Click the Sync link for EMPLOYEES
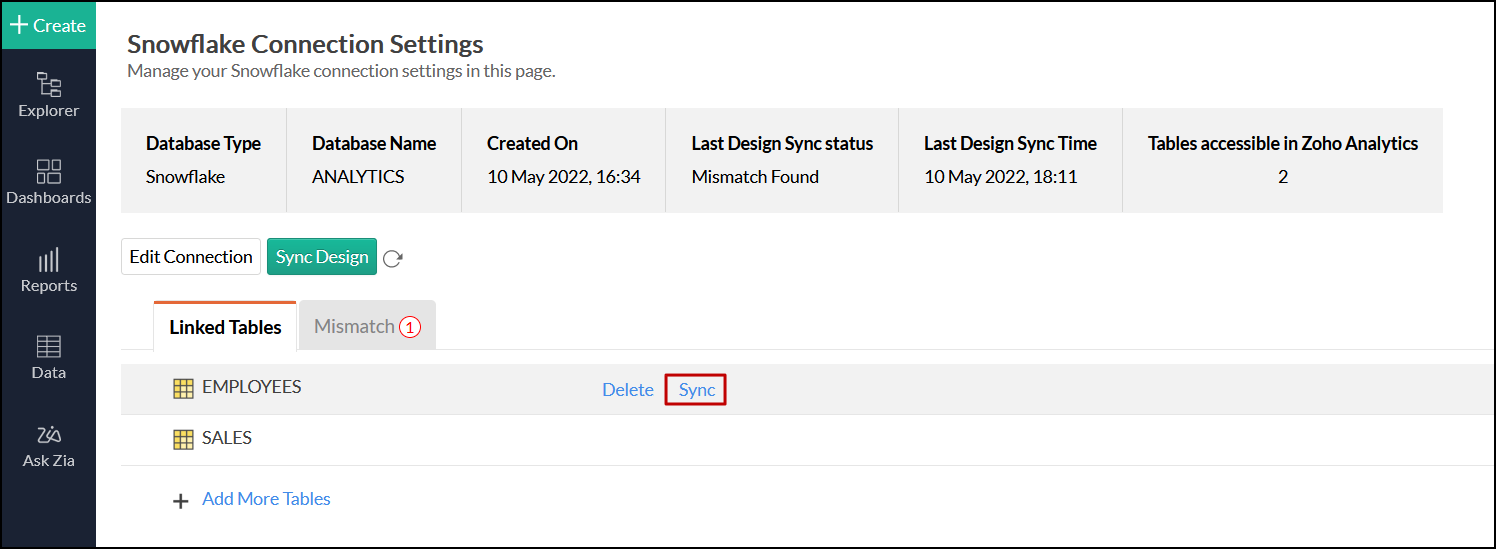This screenshot has height=549, width=1496. click(696, 390)
